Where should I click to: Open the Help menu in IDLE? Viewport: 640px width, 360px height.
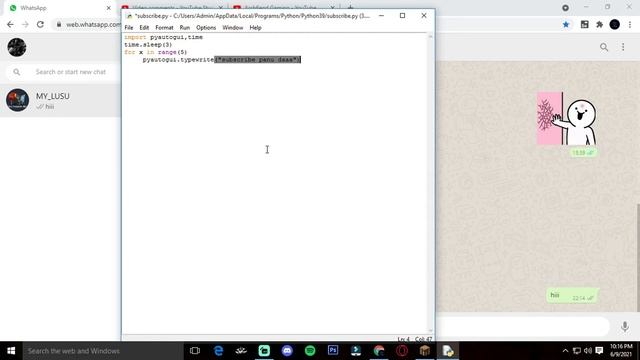[x=256, y=28]
